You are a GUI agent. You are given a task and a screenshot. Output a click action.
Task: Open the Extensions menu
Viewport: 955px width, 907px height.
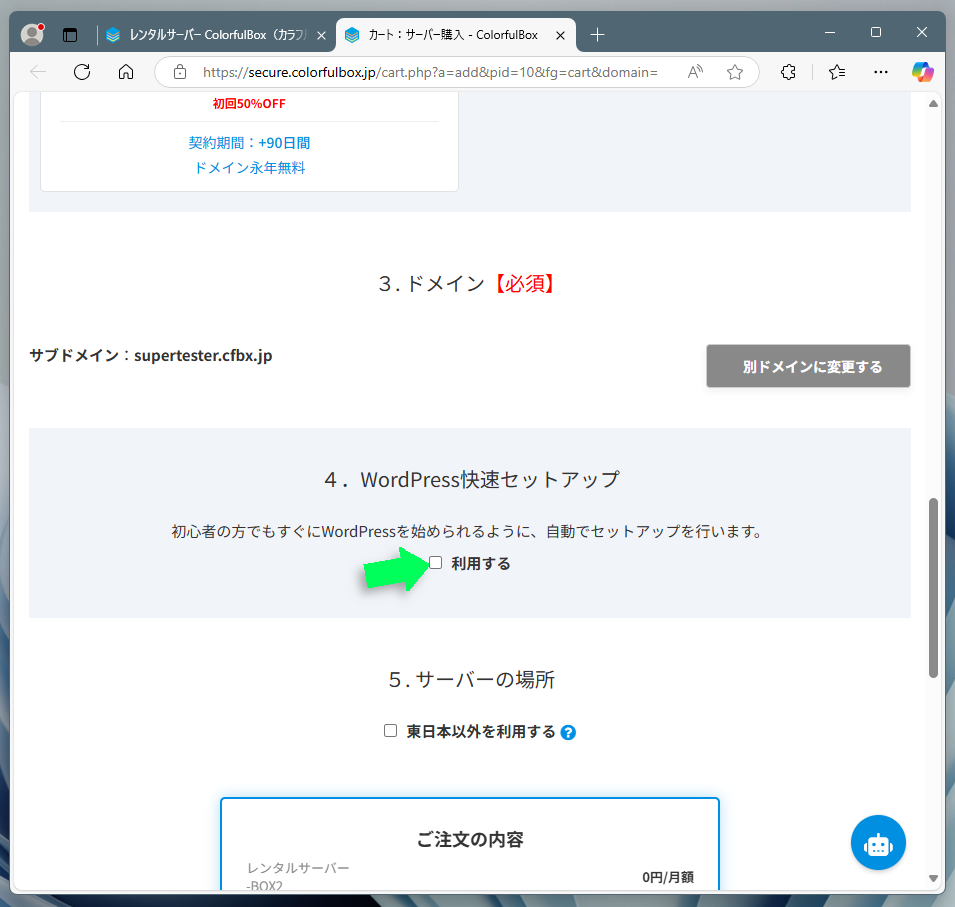(x=788, y=72)
